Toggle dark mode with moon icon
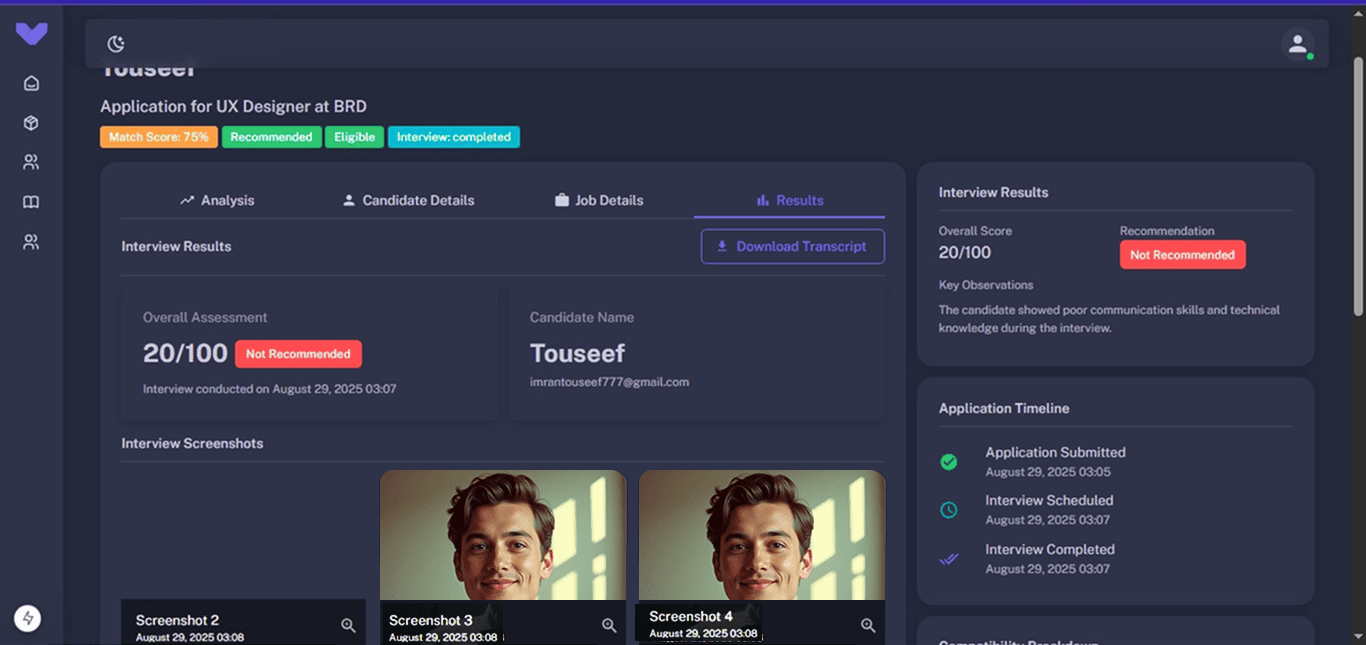The height and width of the screenshot is (645, 1366). [116, 44]
